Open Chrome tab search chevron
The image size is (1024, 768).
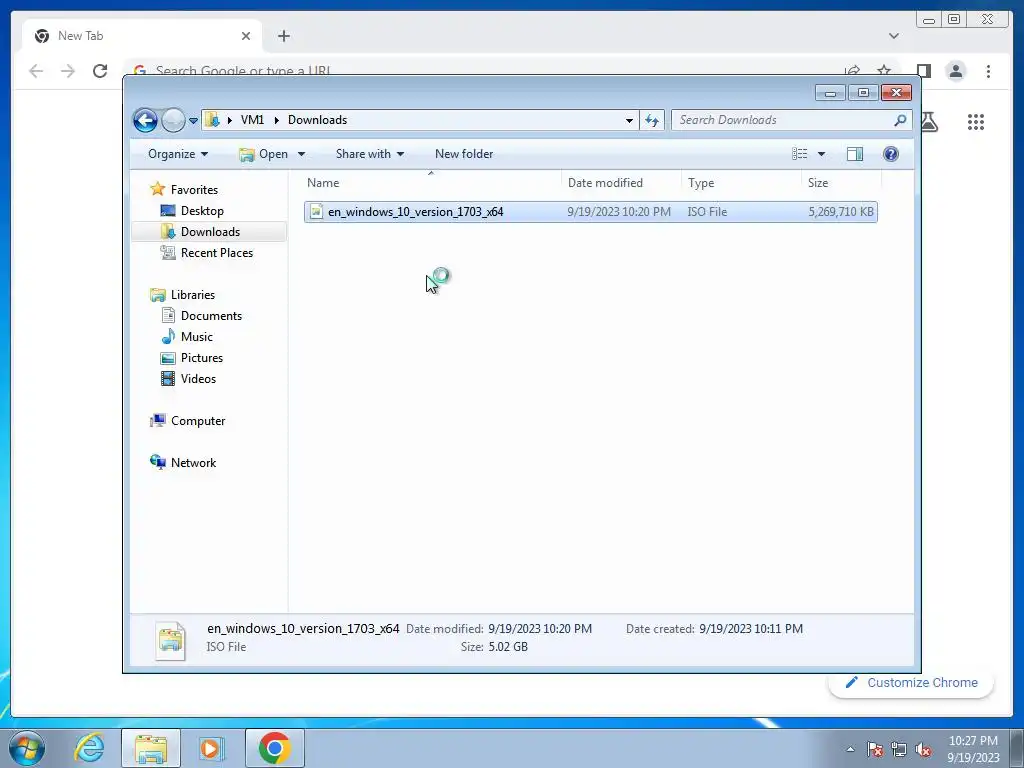point(893,36)
